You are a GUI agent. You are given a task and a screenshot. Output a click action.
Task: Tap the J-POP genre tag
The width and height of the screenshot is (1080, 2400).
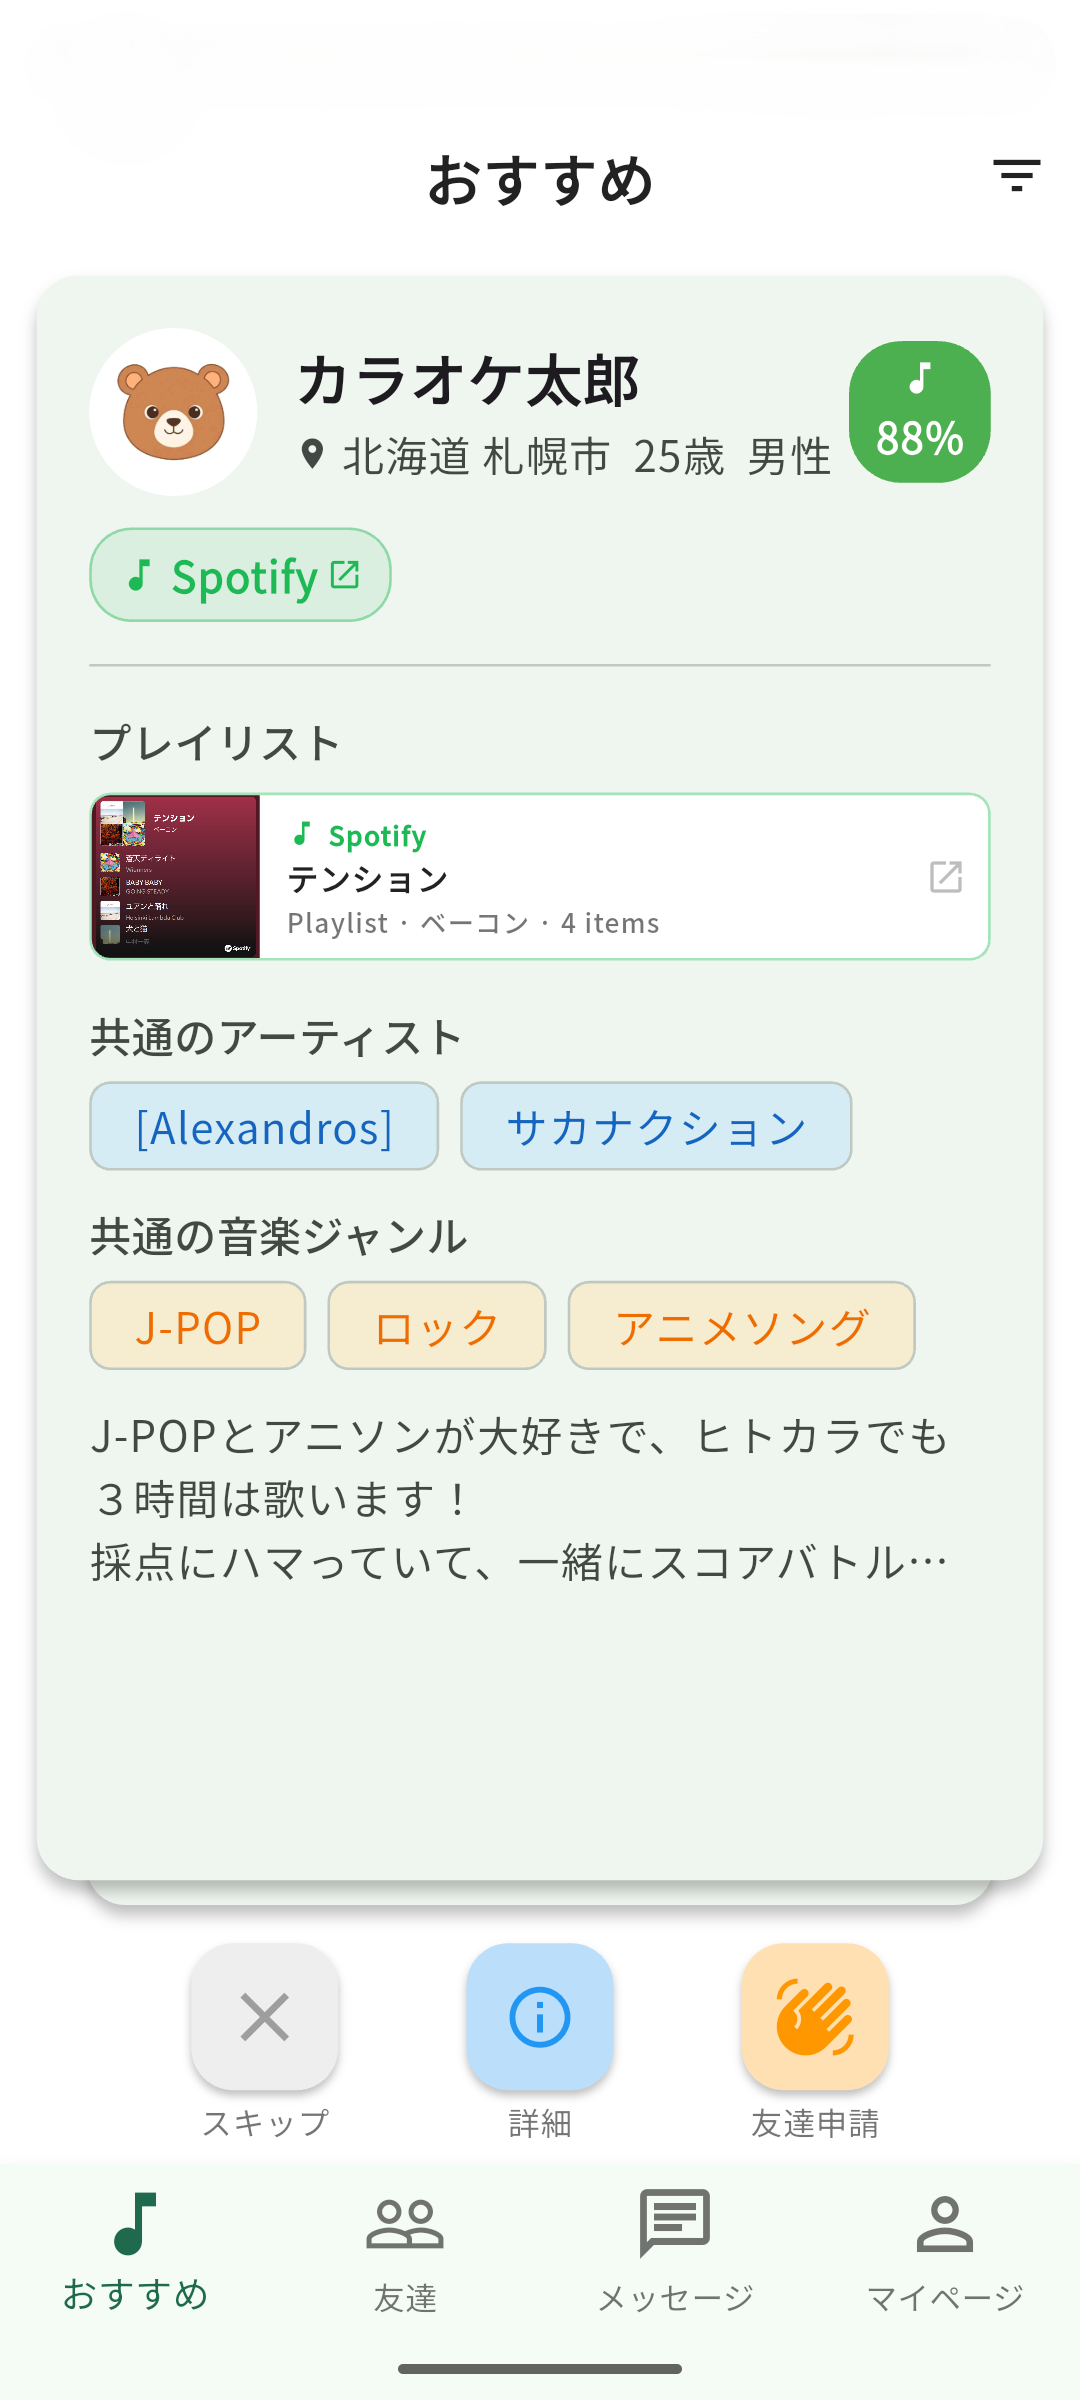[x=198, y=1326]
